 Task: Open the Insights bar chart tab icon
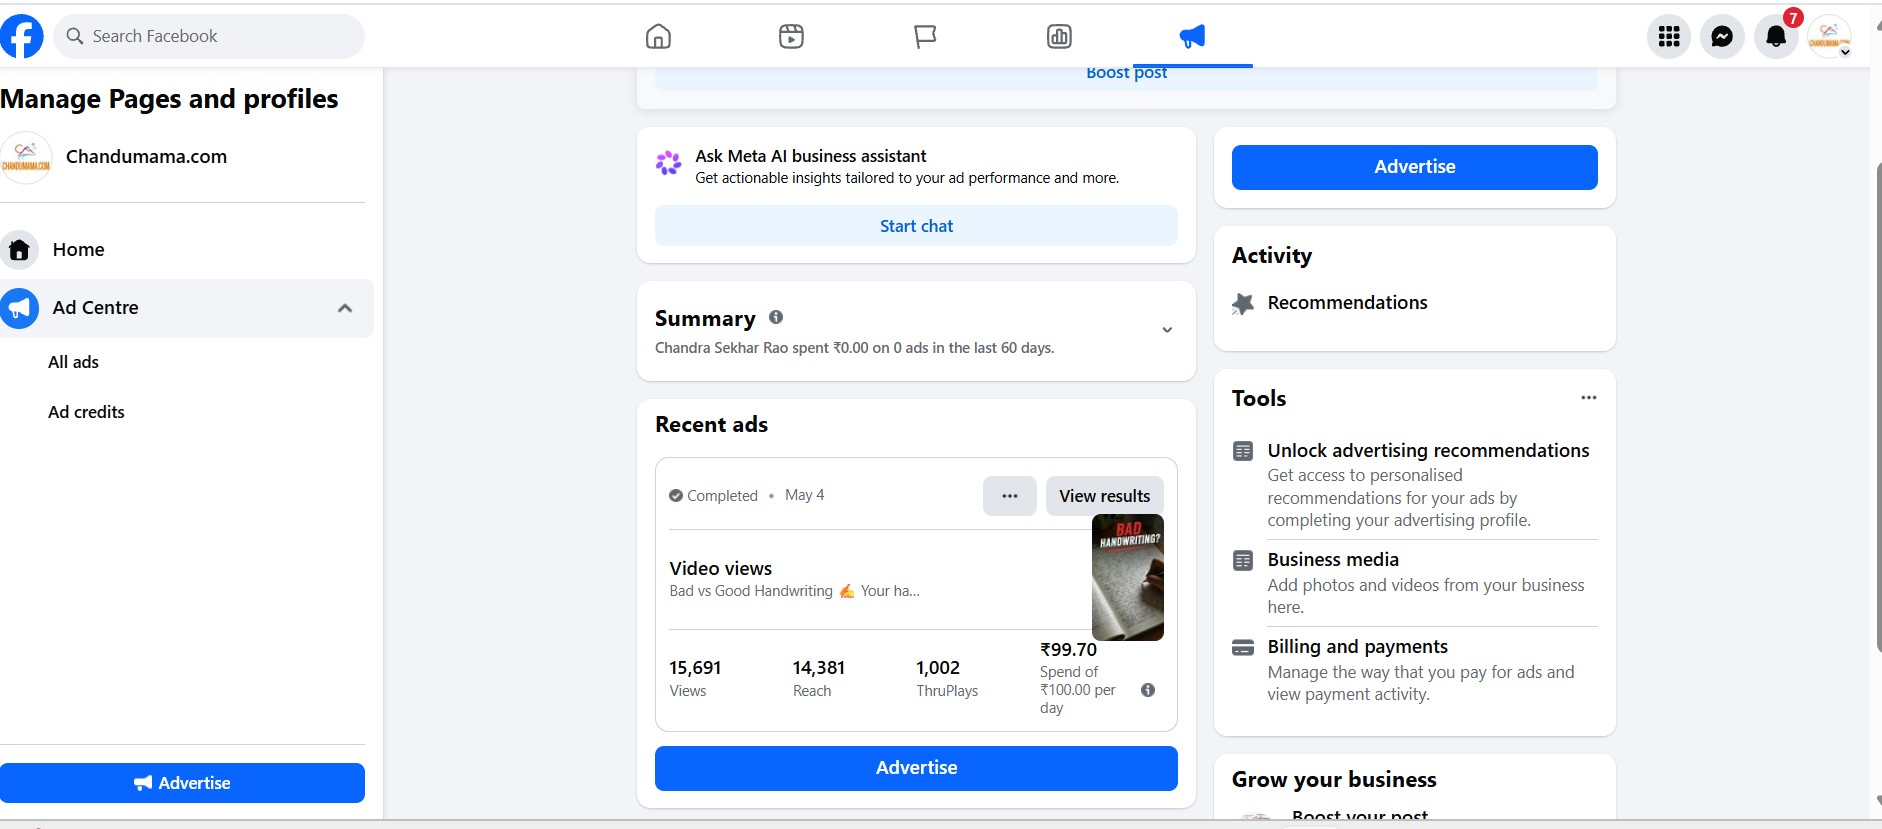[1059, 37]
